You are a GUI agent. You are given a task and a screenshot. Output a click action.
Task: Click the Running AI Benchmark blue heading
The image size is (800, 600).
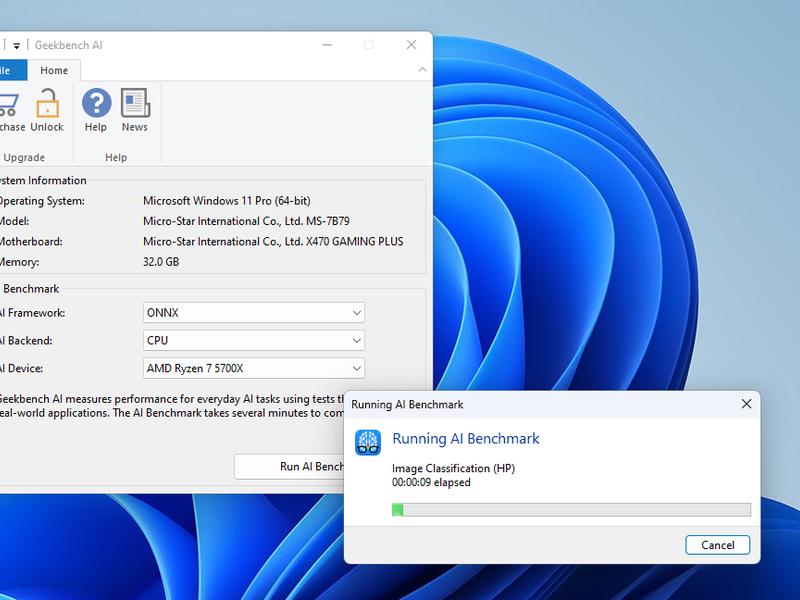coord(466,439)
